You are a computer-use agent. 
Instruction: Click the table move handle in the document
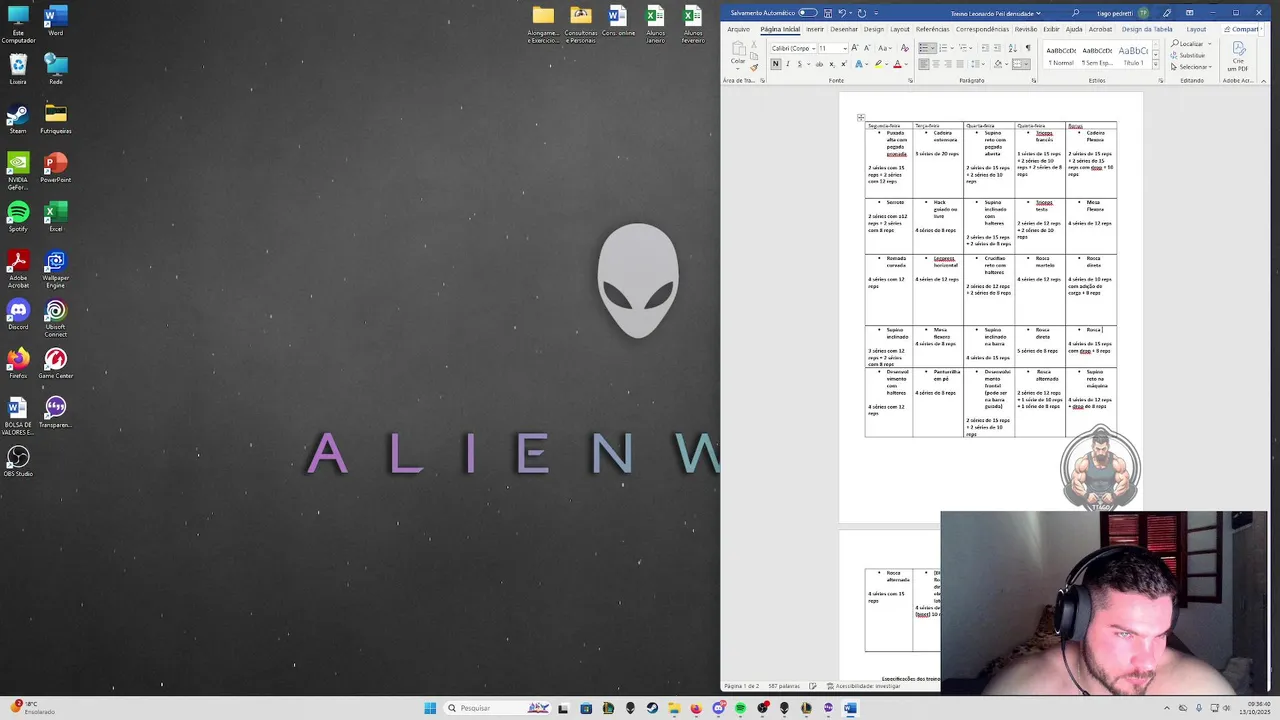(860, 118)
